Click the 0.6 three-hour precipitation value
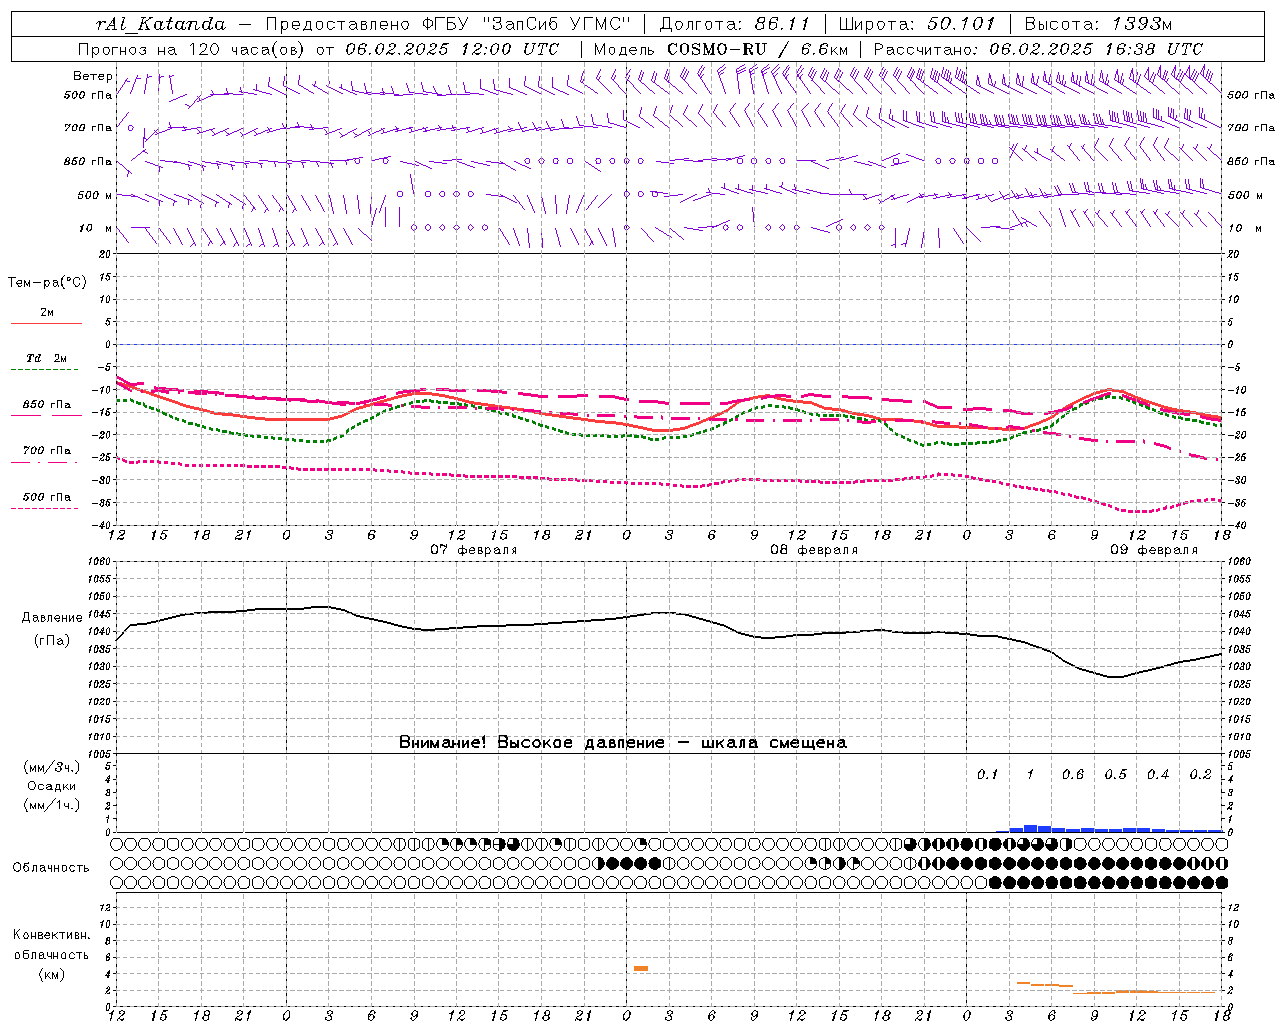Image resolution: width=1280 pixels, height=1024 pixels. pyautogui.click(x=1073, y=774)
